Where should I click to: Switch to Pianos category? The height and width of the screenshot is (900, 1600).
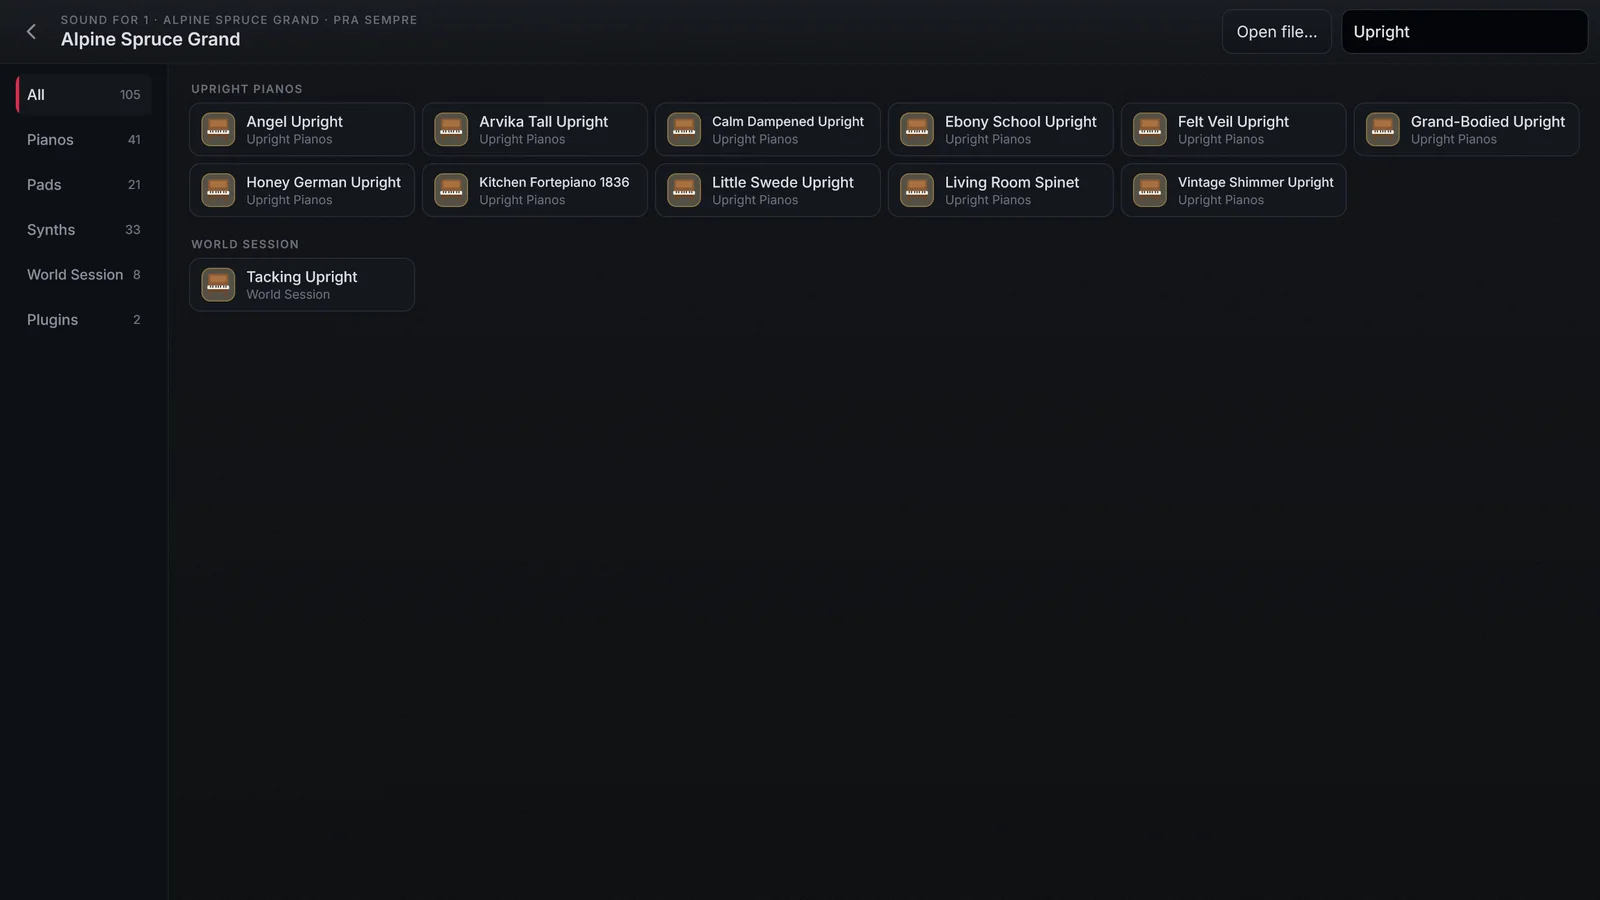coord(84,139)
